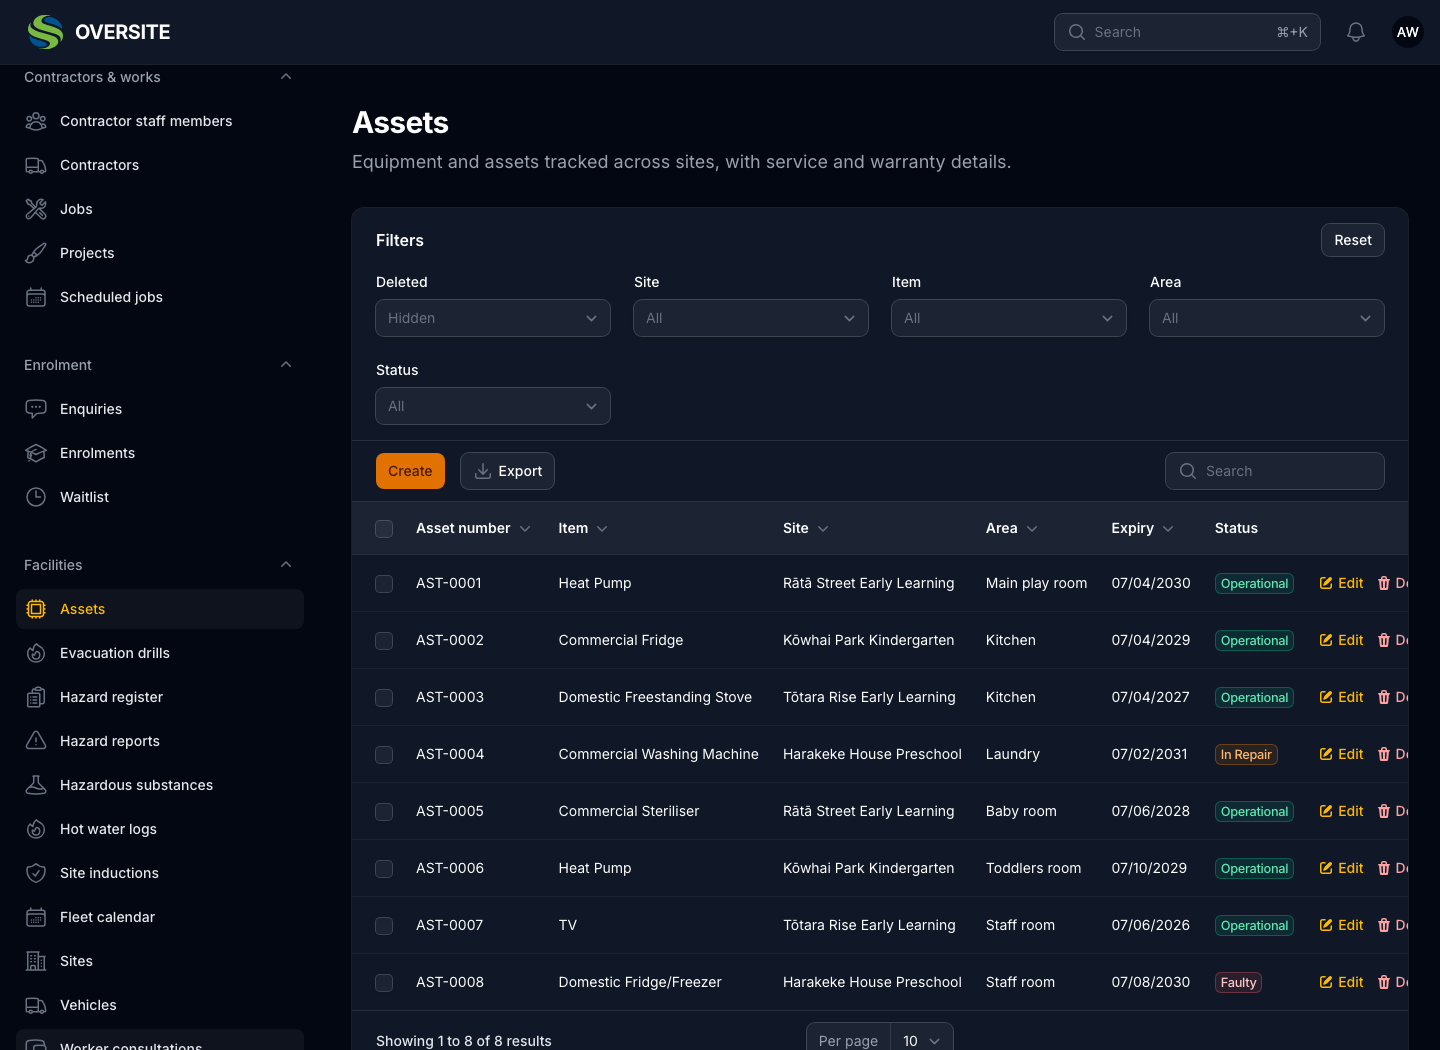Select the AST-0004 row checkbox
The width and height of the screenshot is (1440, 1050).
coord(384,754)
